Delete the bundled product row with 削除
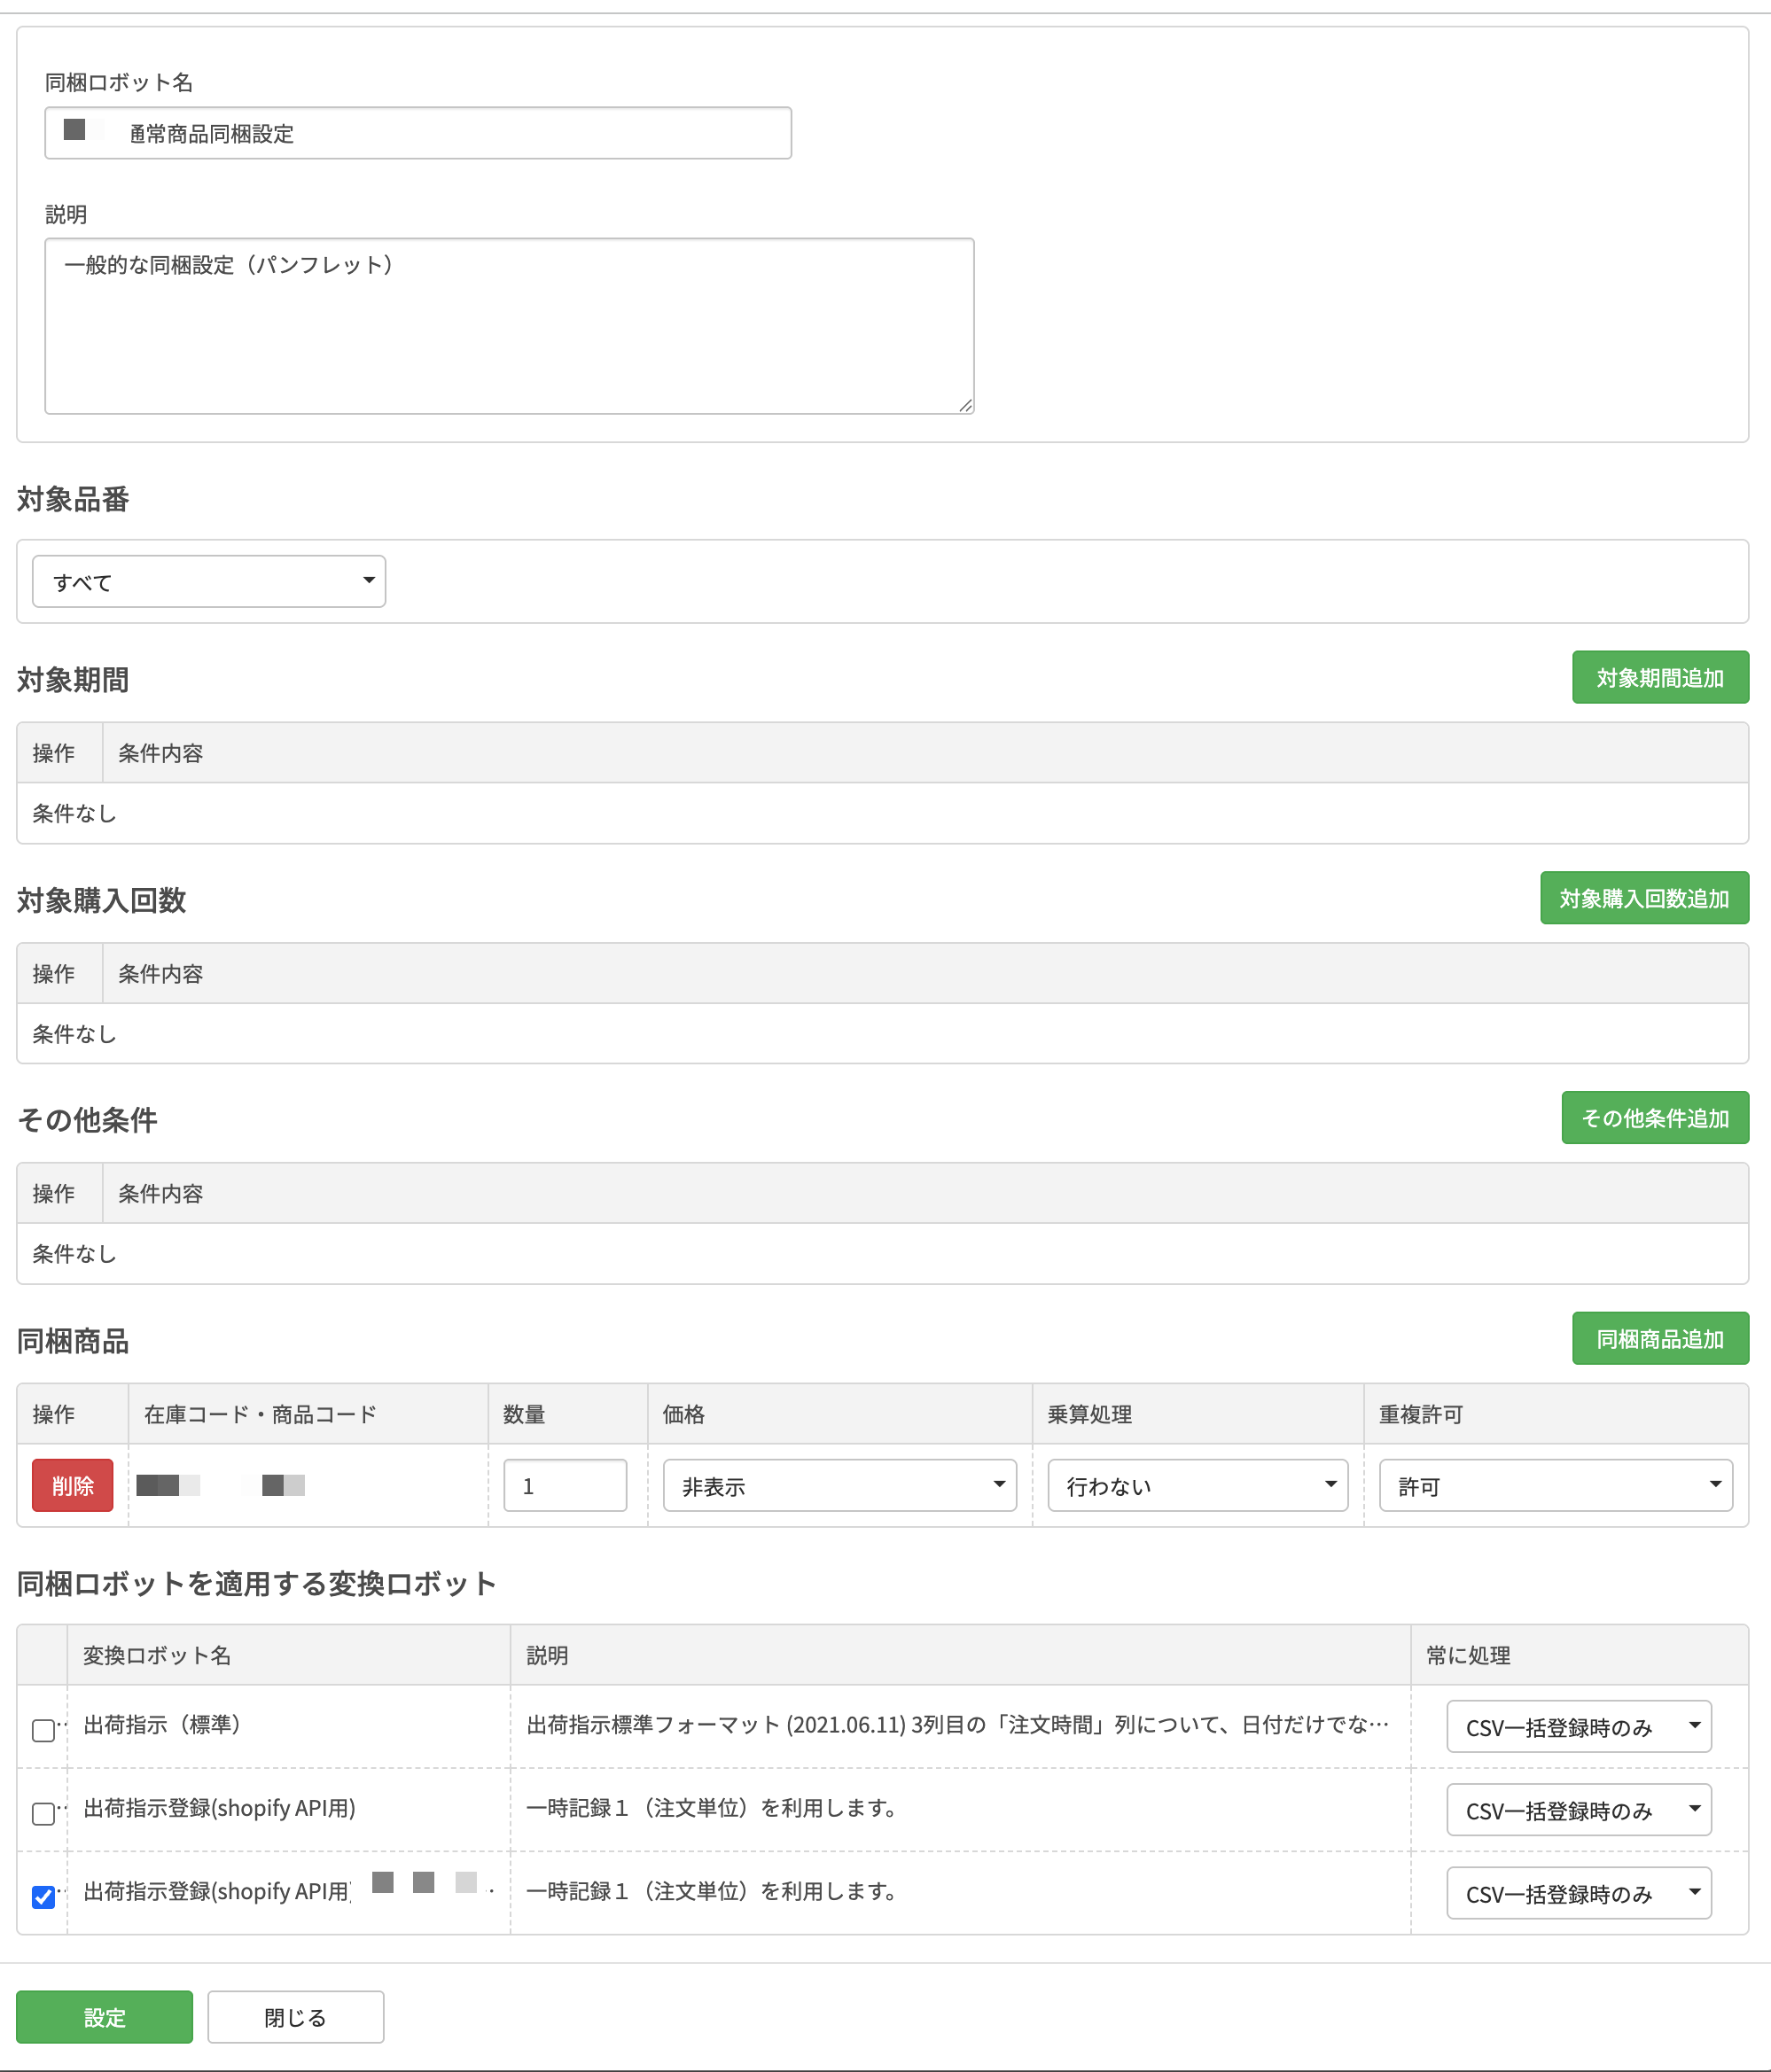 click(72, 1486)
